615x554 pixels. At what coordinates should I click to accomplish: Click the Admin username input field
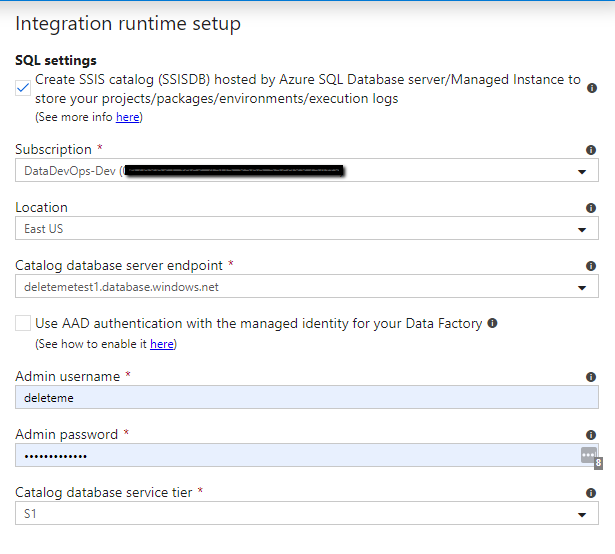300,397
